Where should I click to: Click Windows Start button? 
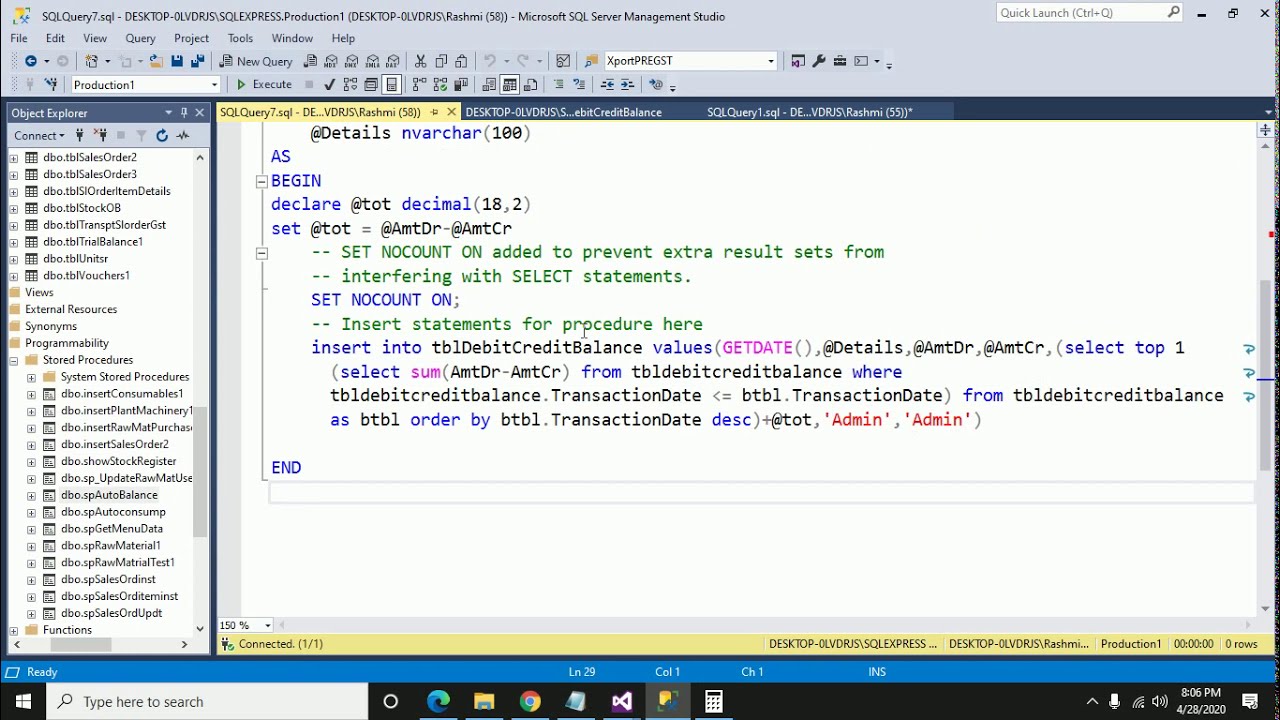pyautogui.click(x=23, y=701)
